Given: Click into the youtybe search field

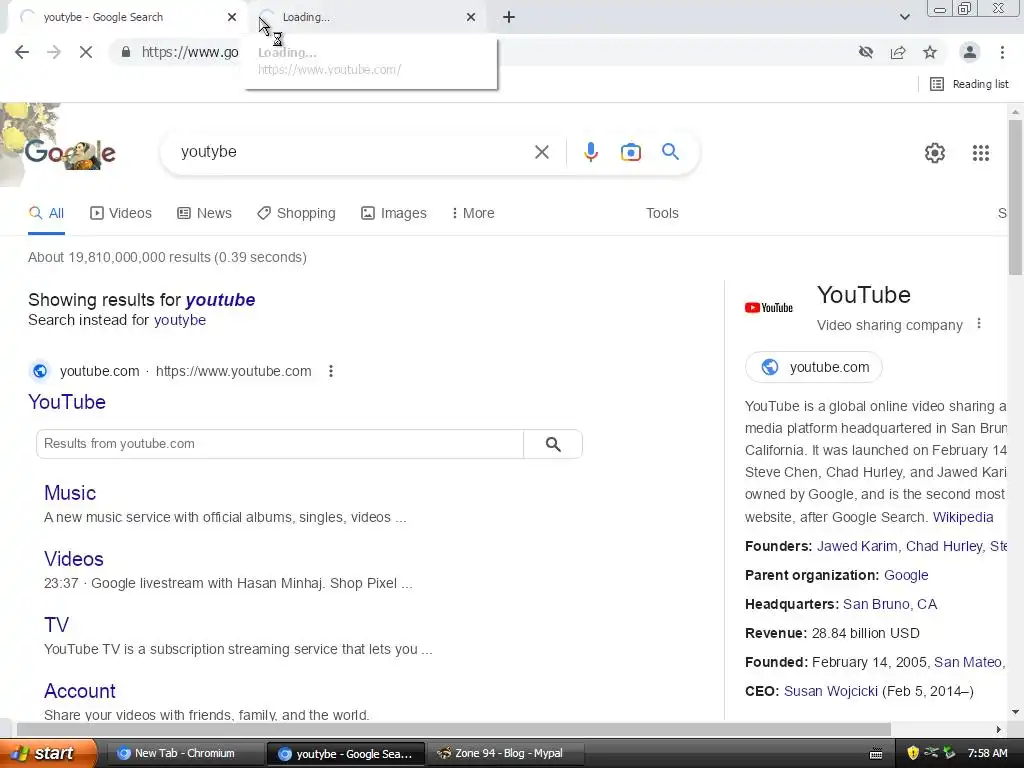Looking at the screenshot, I should pyautogui.click(x=349, y=152).
